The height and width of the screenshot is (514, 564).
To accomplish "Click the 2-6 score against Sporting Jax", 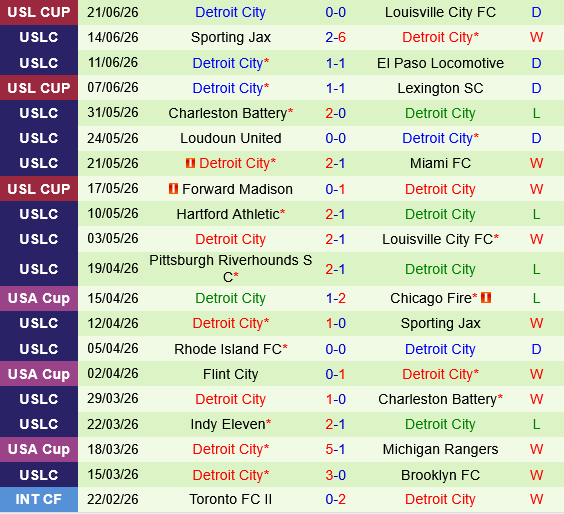I will tap(335, 37).
